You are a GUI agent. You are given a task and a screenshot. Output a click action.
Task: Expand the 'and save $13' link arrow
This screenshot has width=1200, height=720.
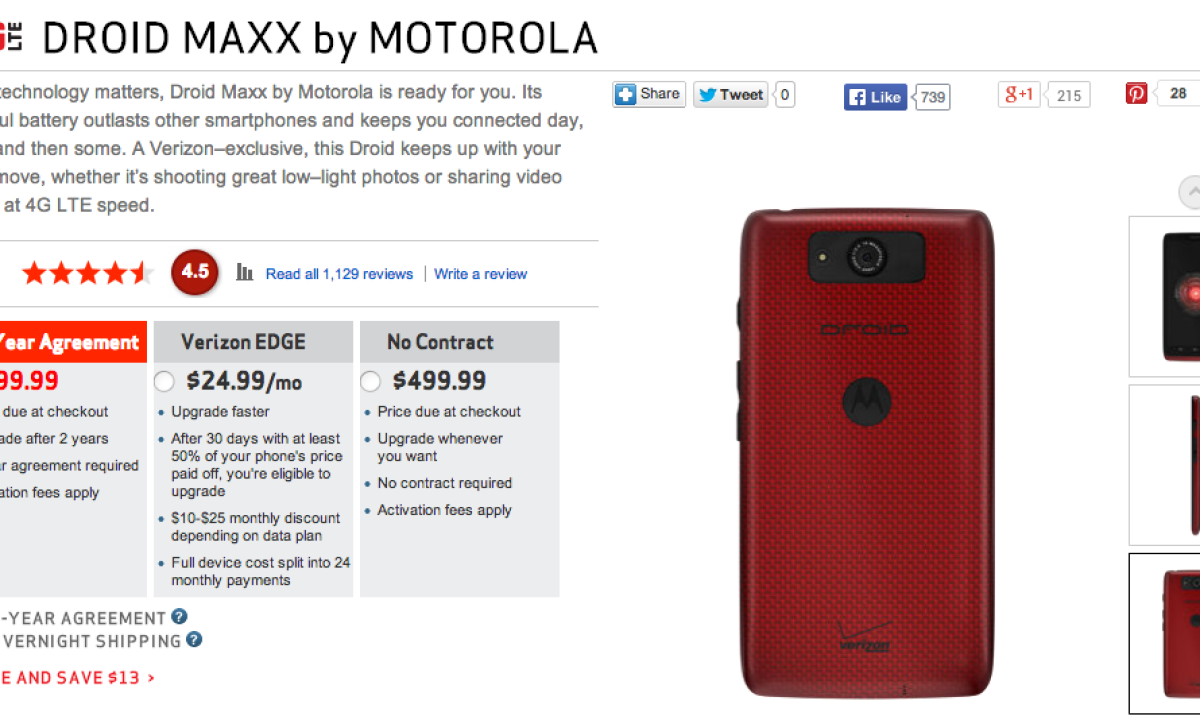(x=151, y=678)
